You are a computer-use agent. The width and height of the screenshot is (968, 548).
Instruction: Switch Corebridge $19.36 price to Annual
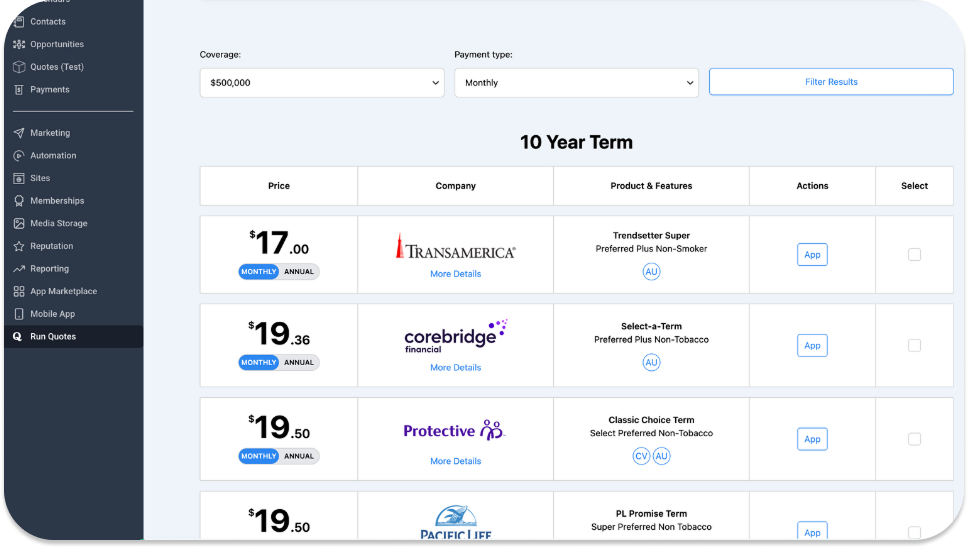299,362
